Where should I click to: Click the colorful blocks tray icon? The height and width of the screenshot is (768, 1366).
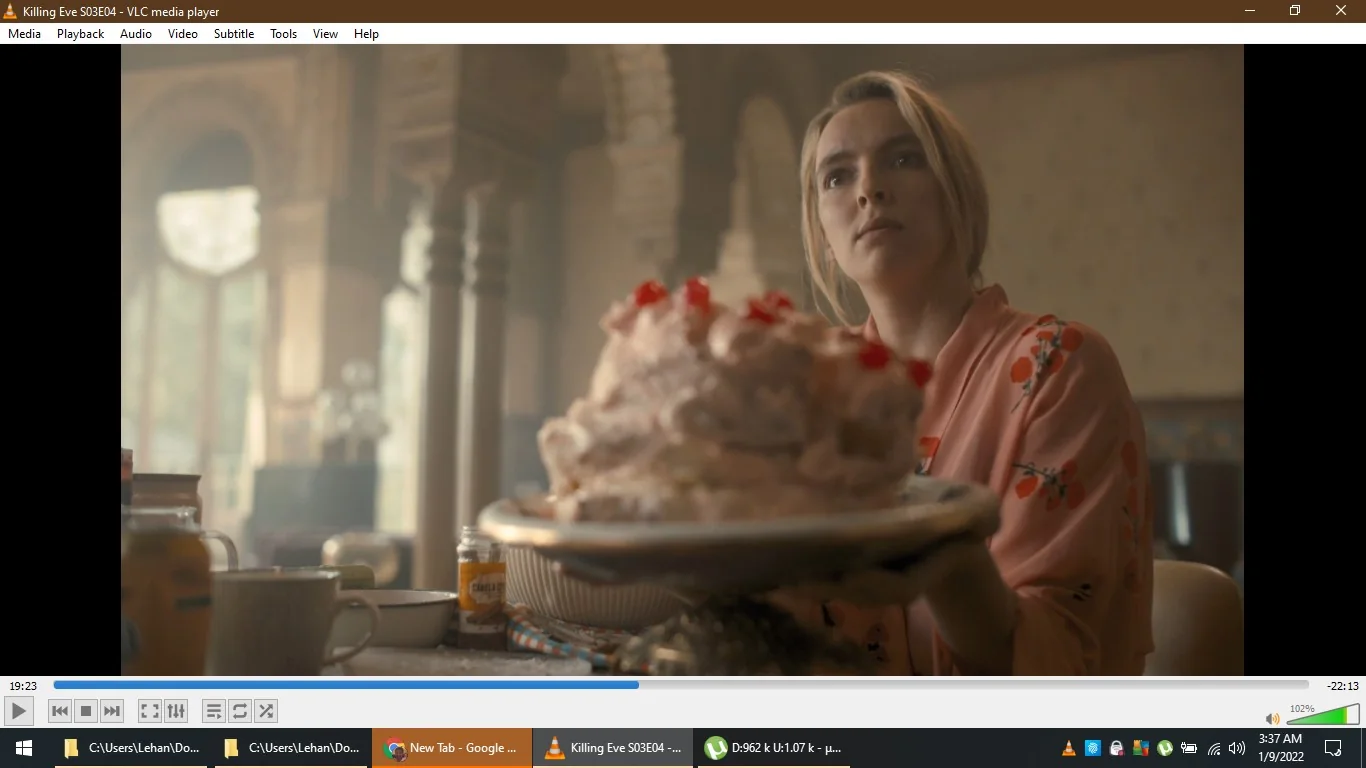coord(1140,748)
